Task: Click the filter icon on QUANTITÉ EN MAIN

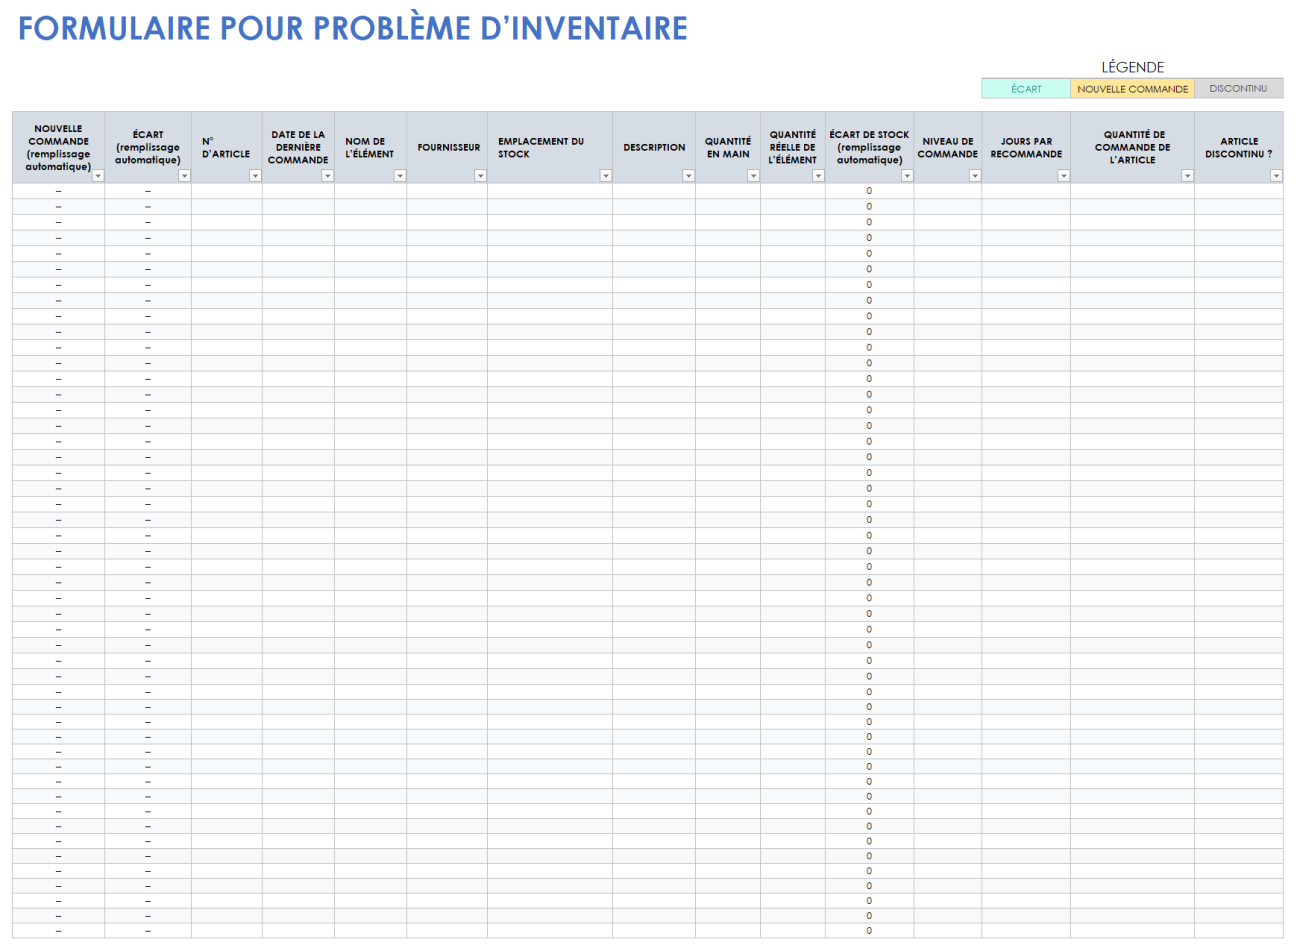Action: click(x=753, y=176)
